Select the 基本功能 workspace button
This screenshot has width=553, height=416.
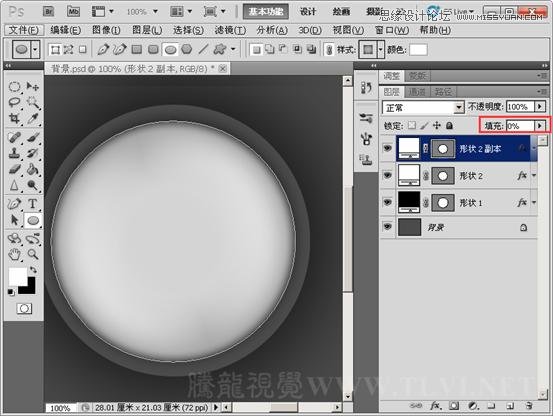point(266,12)
